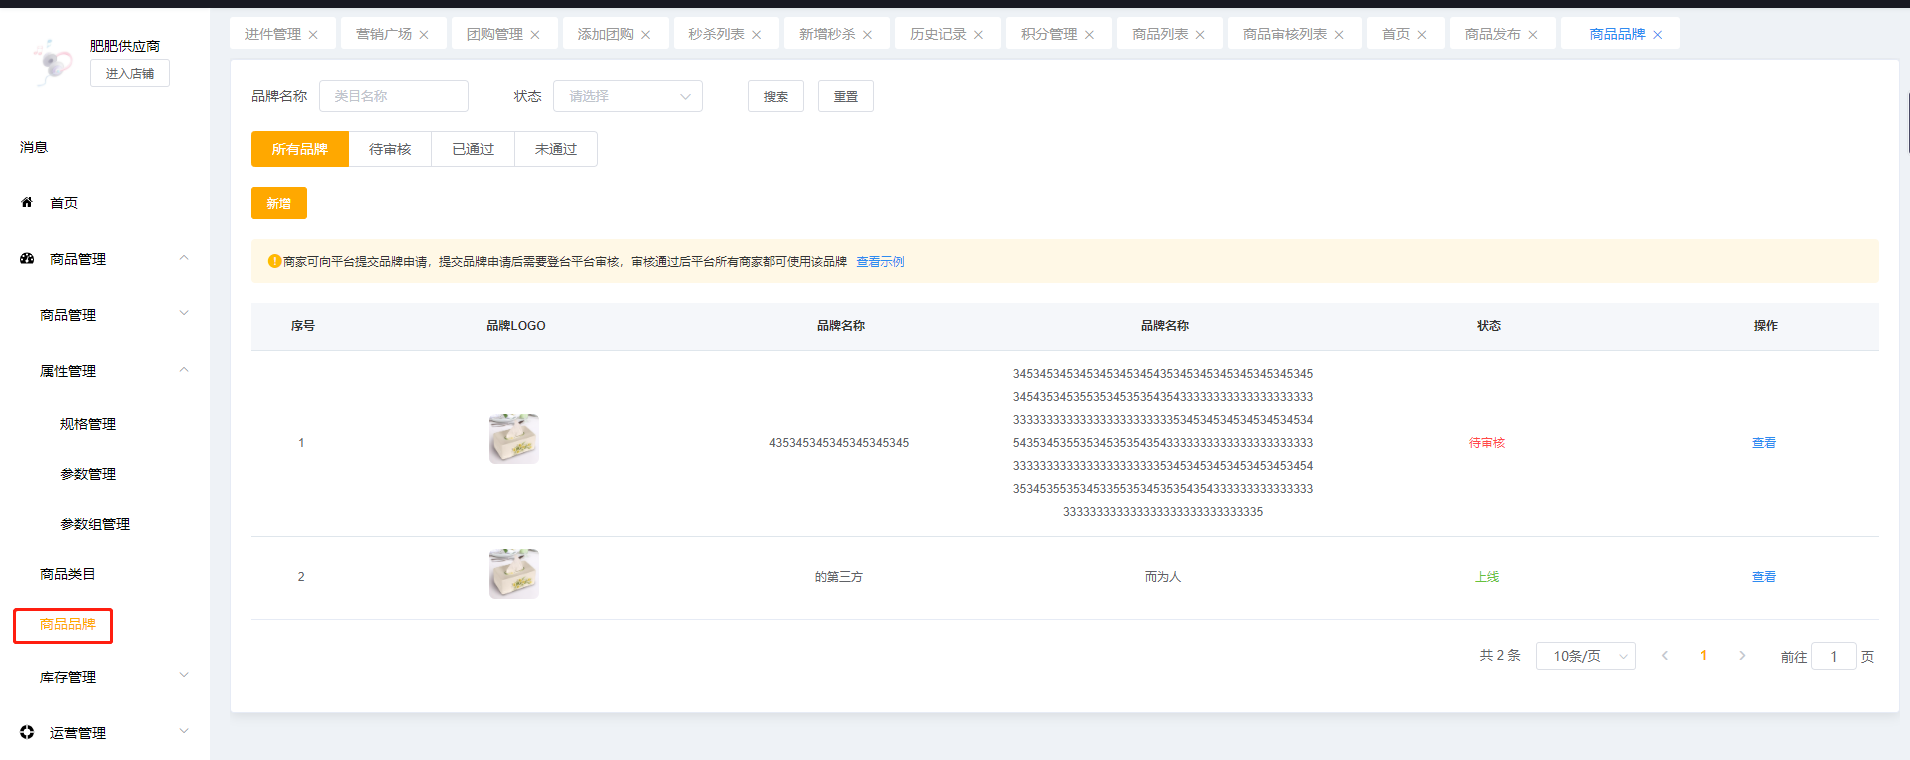Go to next page arrow in pagination
The image size is (1910, 760).
pos(1742,656)
